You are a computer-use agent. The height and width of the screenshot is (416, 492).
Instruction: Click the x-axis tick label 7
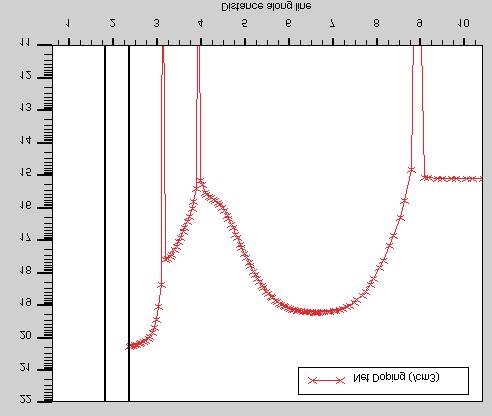pyautogui.click(x=332, y=23)
